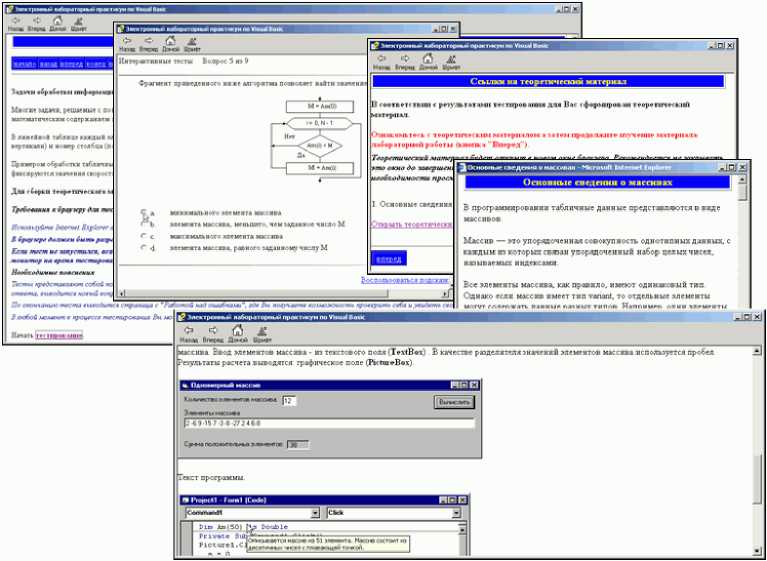
Task: Open the Click procedure dropdown in code window
Action: pos(456,513)
